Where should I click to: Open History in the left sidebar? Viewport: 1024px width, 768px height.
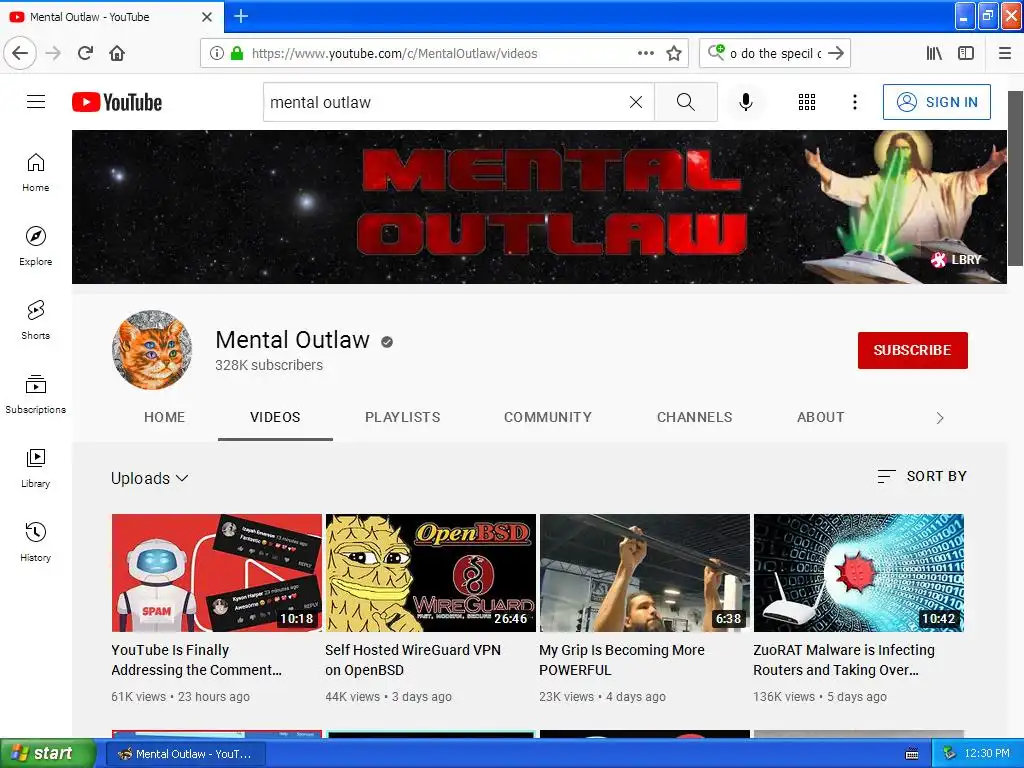(x=36, y=542)
